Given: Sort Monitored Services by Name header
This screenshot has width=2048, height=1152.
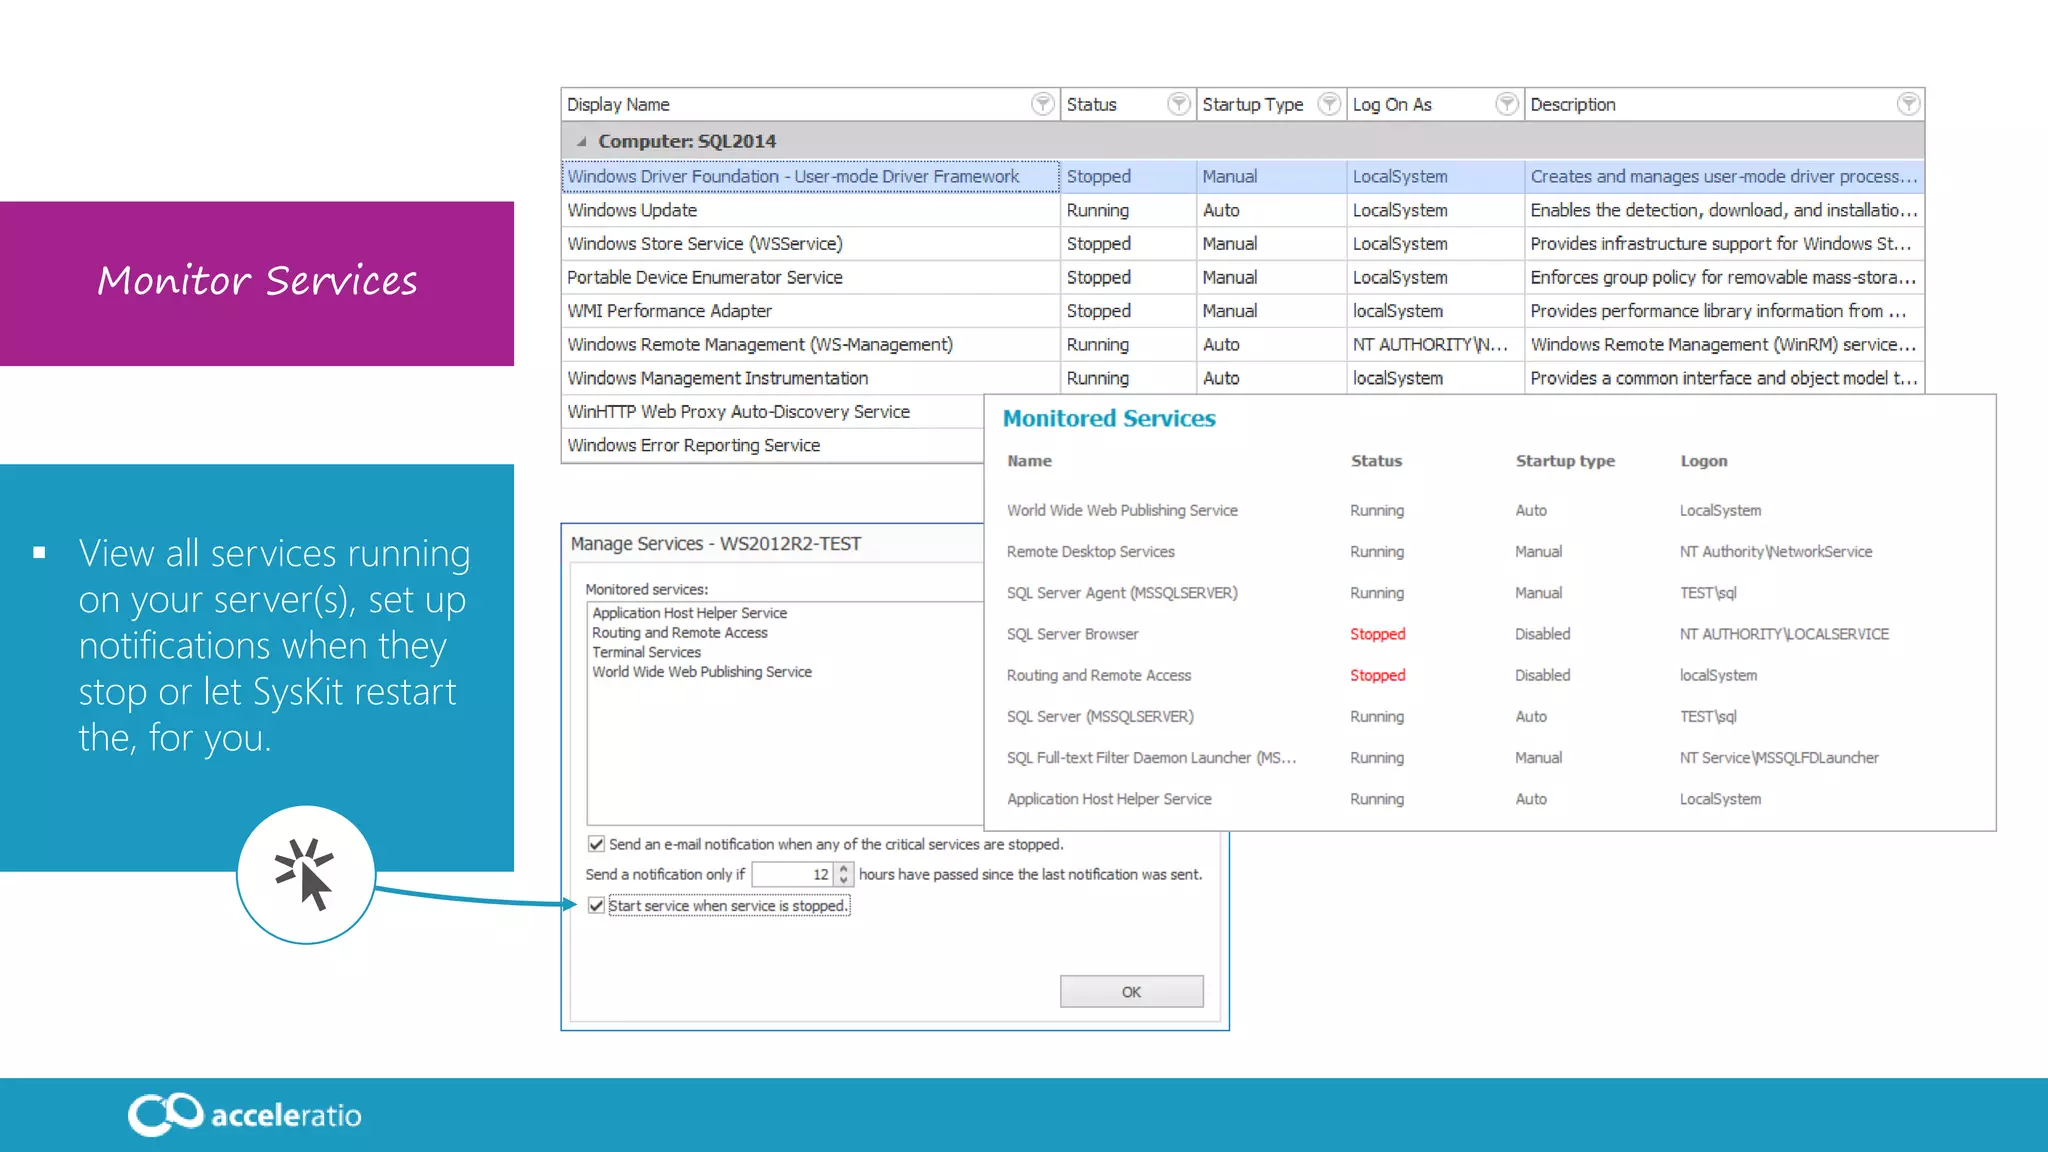Looking at the screenshot, I should pyautogui.click(x=1029, y=461).
